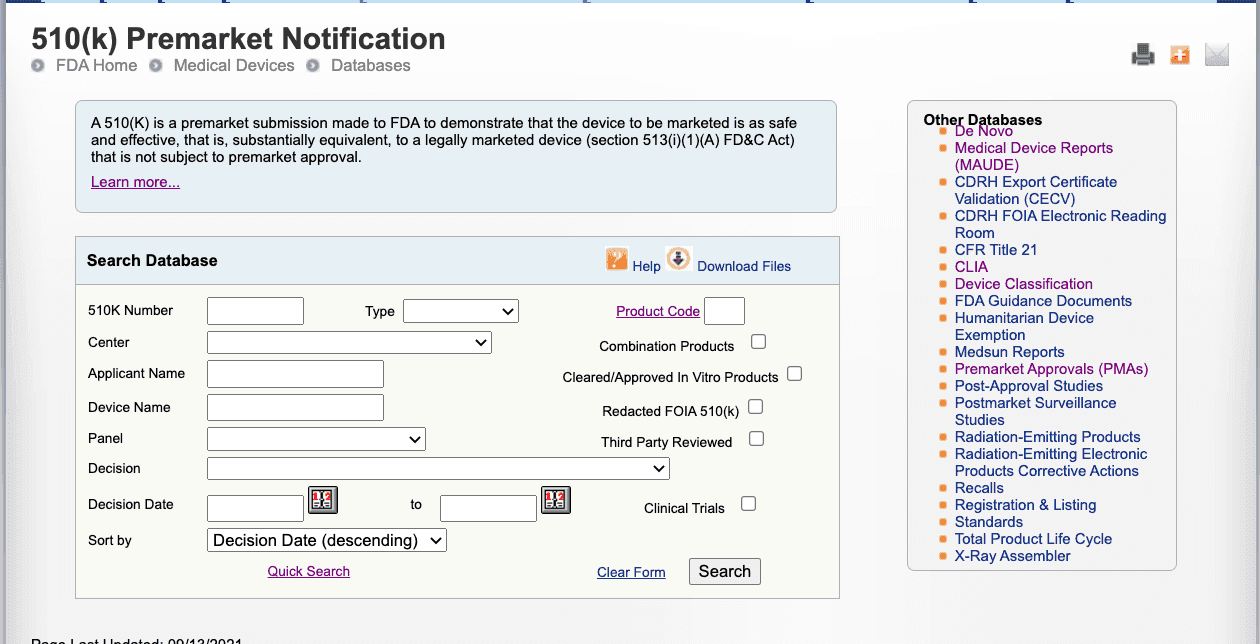The width and height of the screenshot is (1260, 644).
Task: Open CDRH Export Certificate Validation link
Action: tap(1036, 190)
